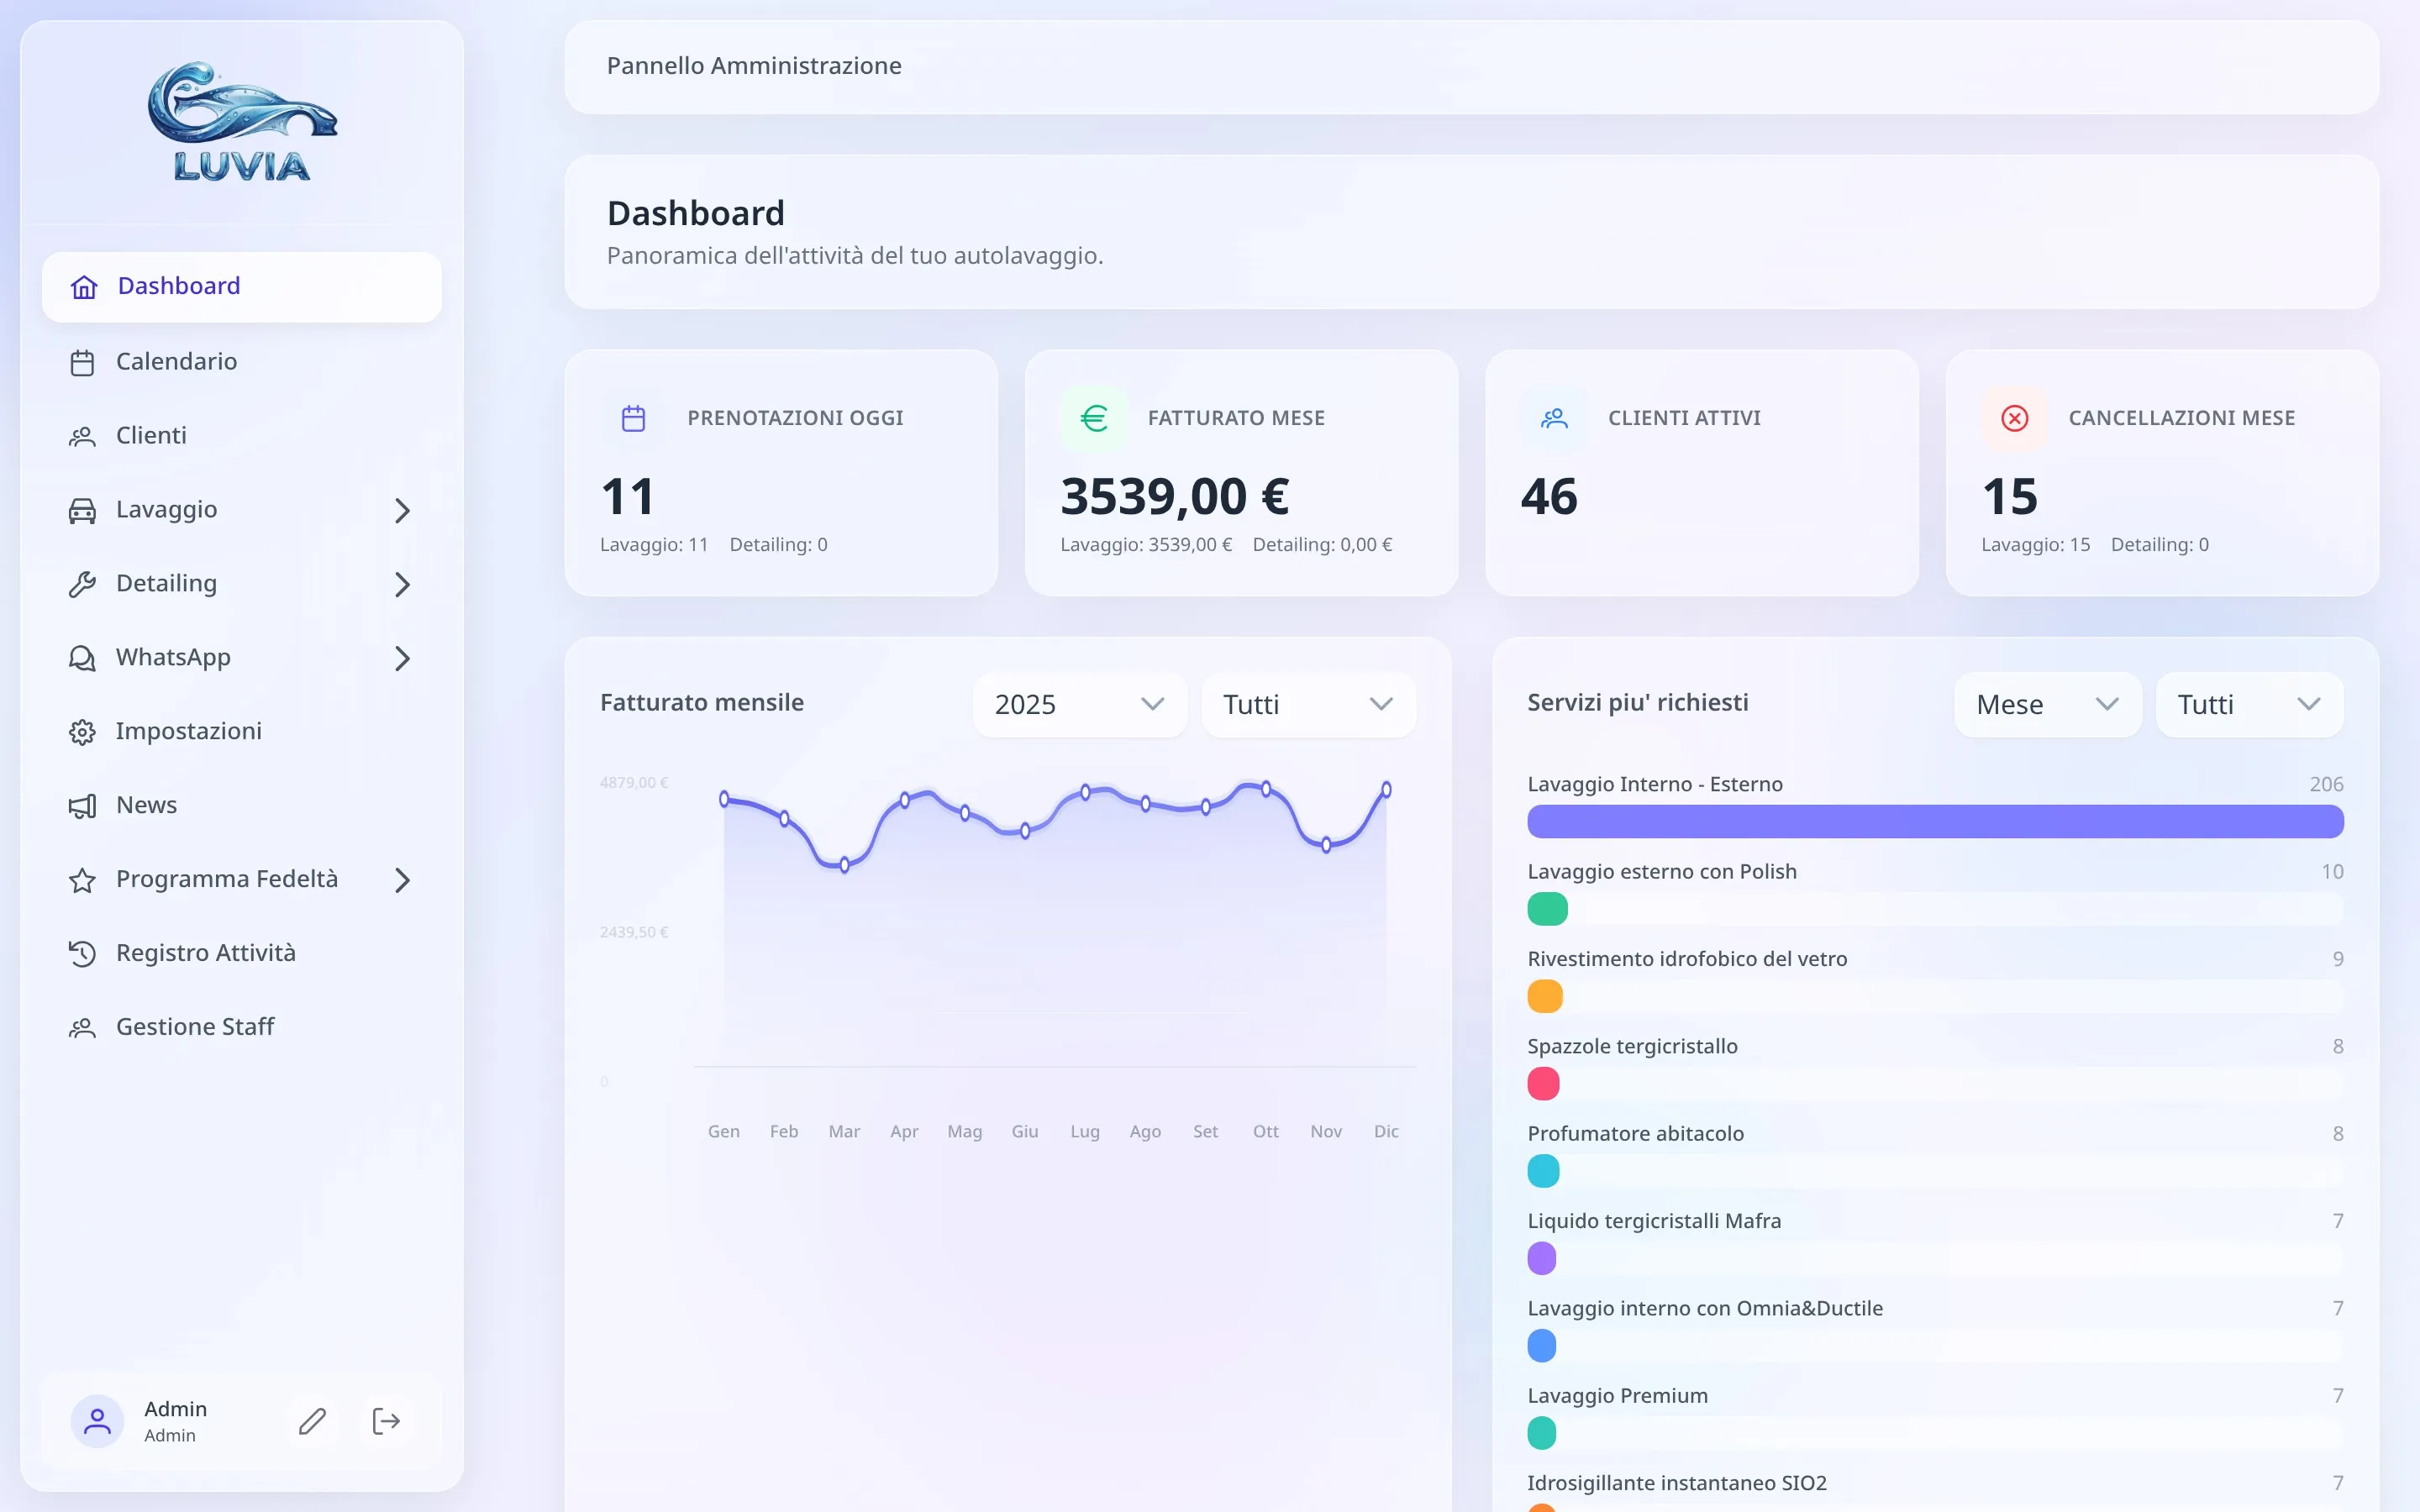The width and height of the screenshot is (2420, 1512).
Task: Expand the Detailing submenu chevron
Action: (x=402, y=585)
